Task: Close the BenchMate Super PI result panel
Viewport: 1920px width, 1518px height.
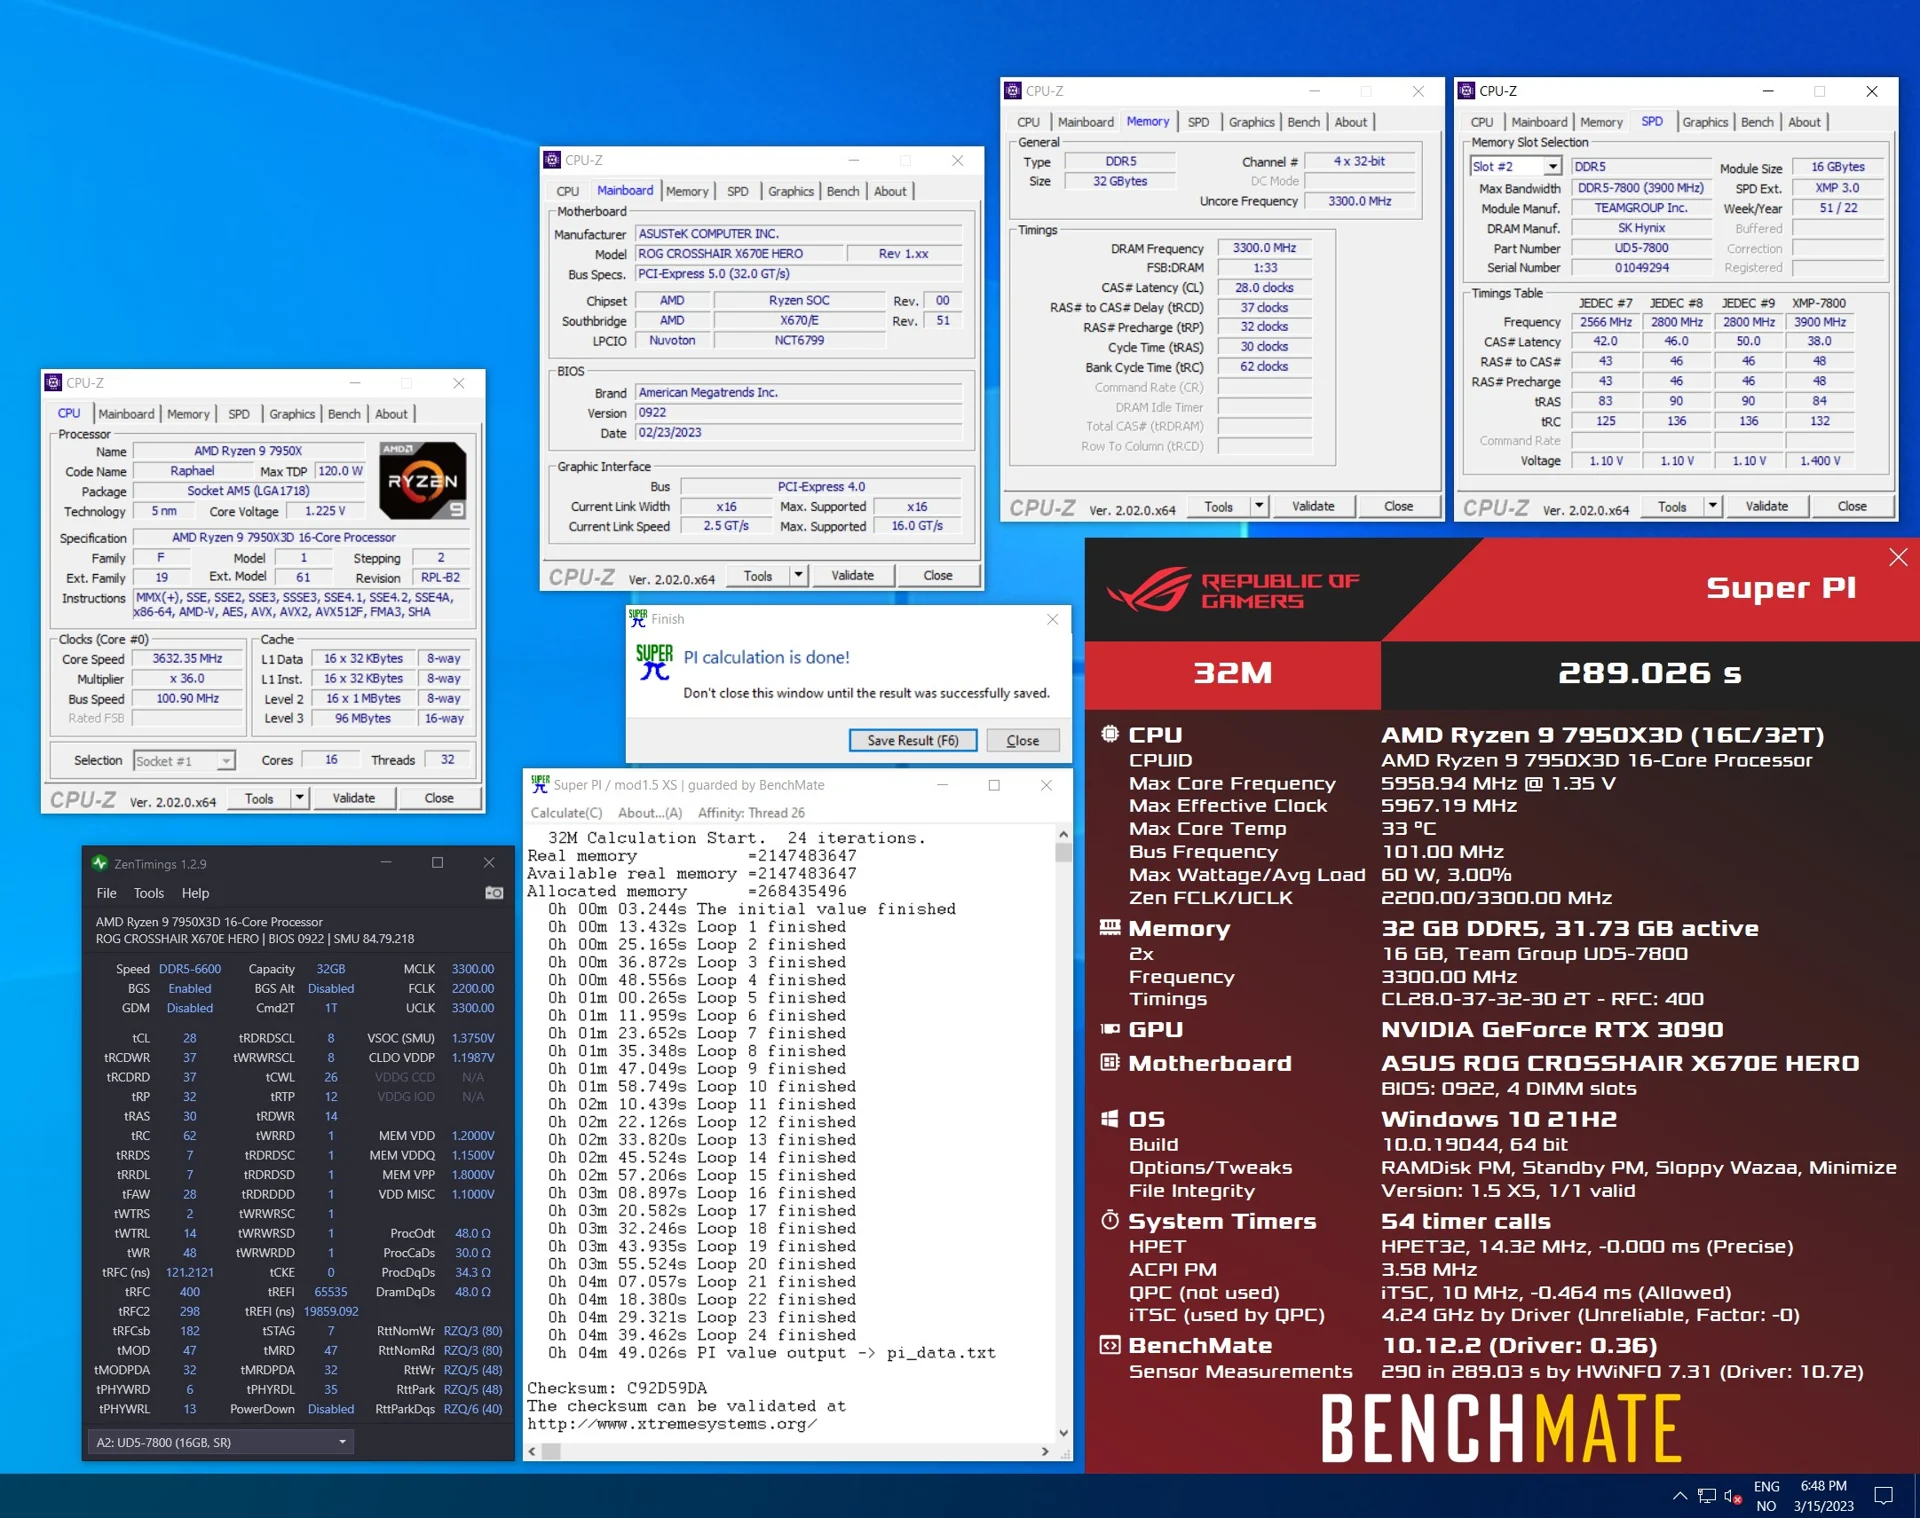Action: point(1898,558)
